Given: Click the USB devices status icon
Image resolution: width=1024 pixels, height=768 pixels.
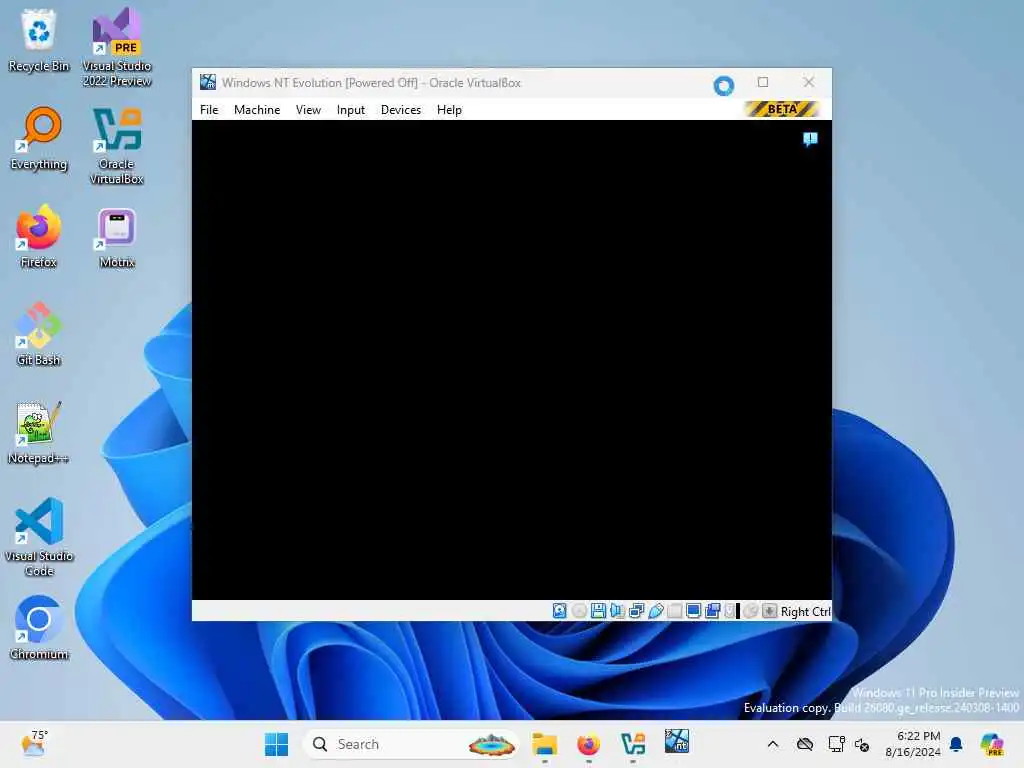Looking at the screenshot, I should pos(656,611).
